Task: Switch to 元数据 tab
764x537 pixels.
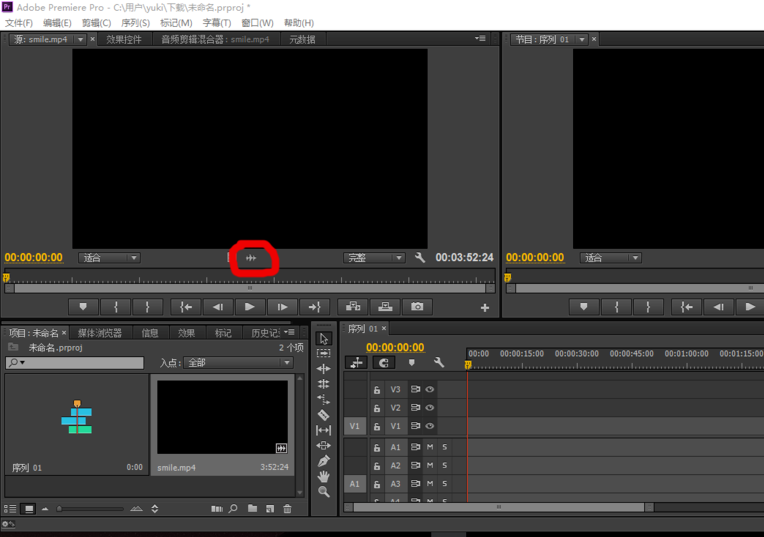Action: click(x=303, y=39)
